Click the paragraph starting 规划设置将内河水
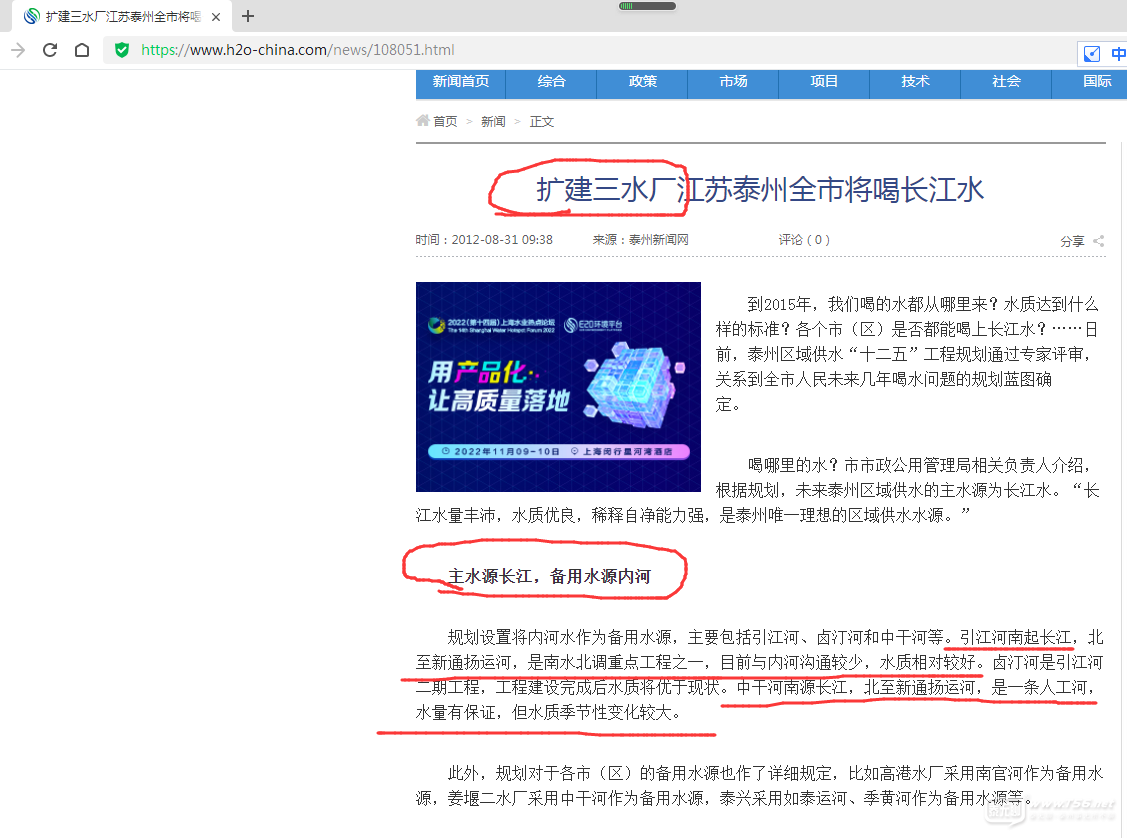 (x=760, y=675)
